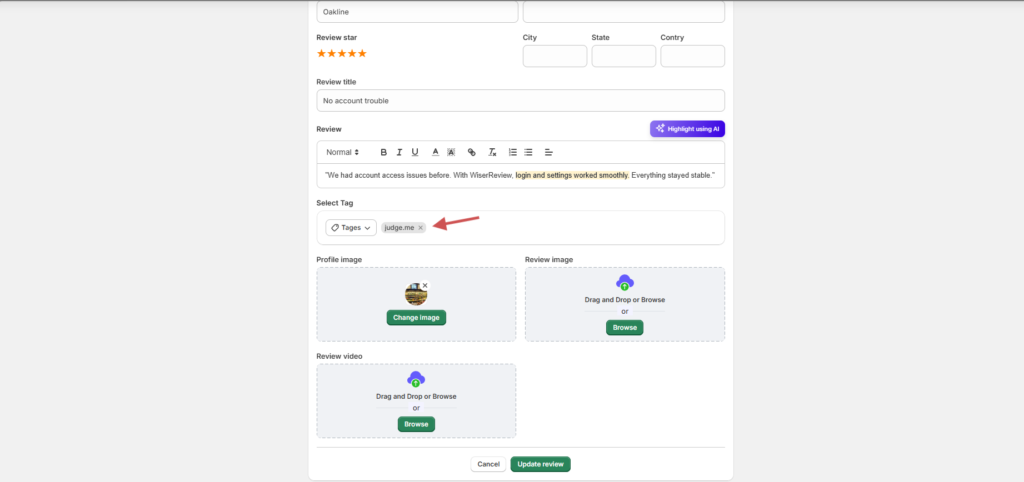Clear text formatting with the Tx icon
This screenshot has width=1024, height=482.
(x=492, y=152)
